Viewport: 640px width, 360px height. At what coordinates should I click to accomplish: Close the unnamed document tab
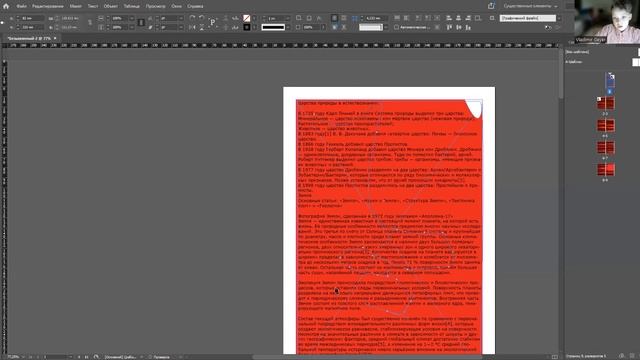click(55, 38)
